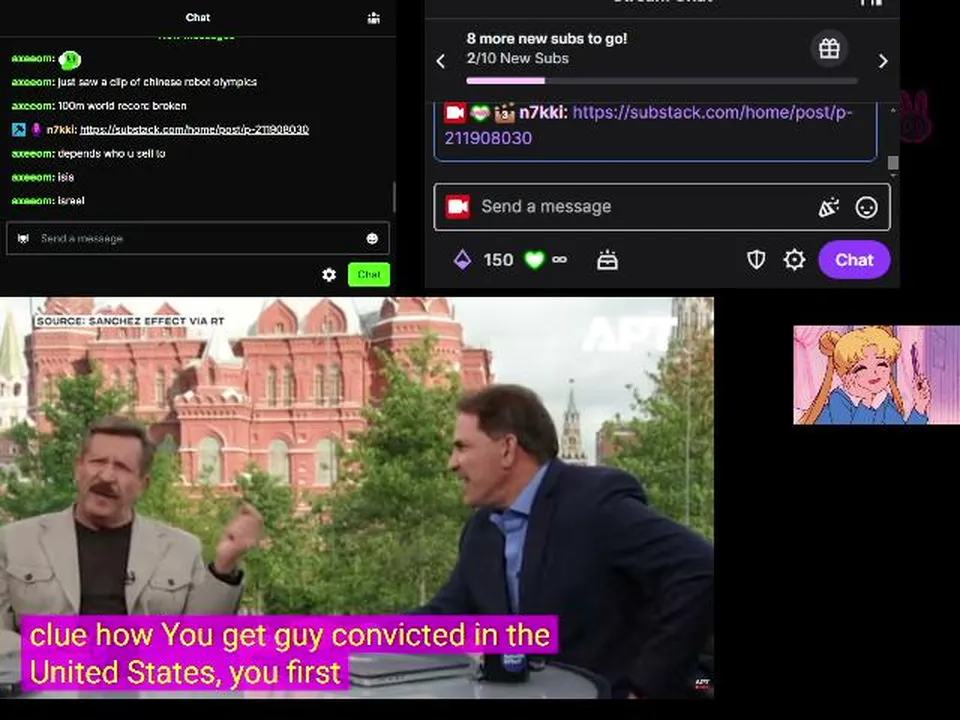Click the Sailor Moon anime thumbnail
The width and height of the screenshot is (960, 720).
876,375
